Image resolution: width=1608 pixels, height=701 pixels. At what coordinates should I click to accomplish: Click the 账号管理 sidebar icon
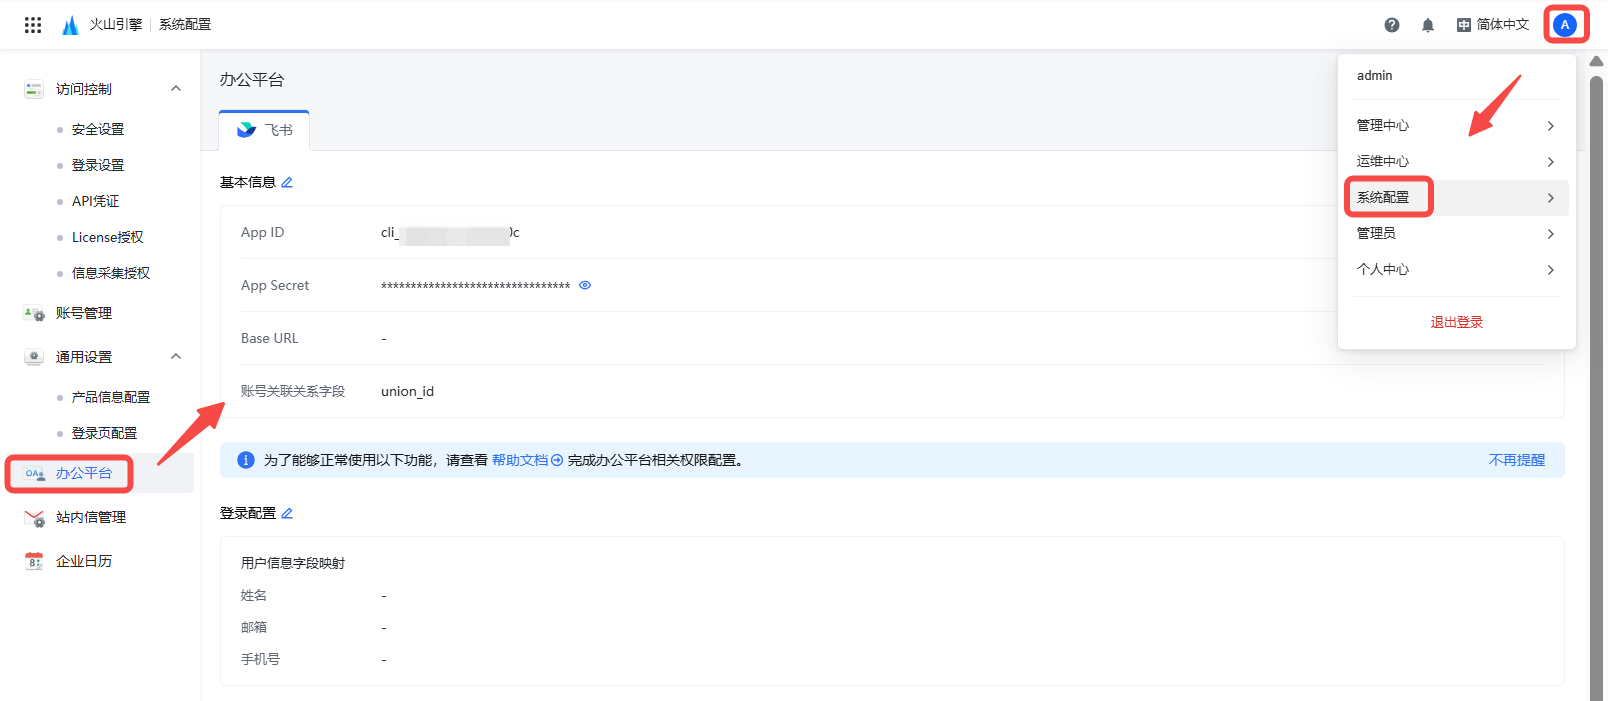34,313
